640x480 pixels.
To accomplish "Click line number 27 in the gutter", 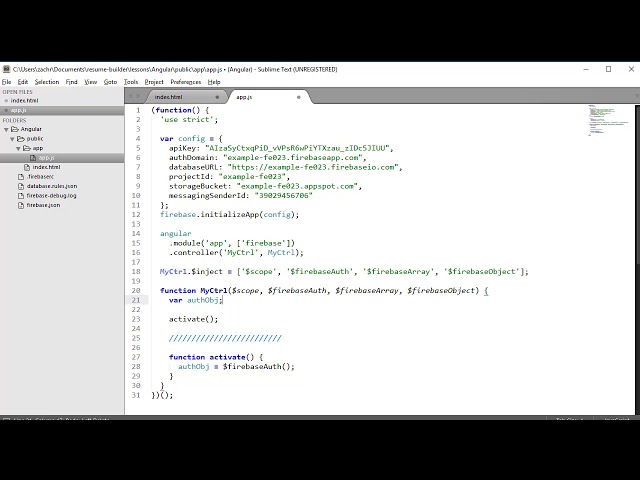I will (136, 357).
